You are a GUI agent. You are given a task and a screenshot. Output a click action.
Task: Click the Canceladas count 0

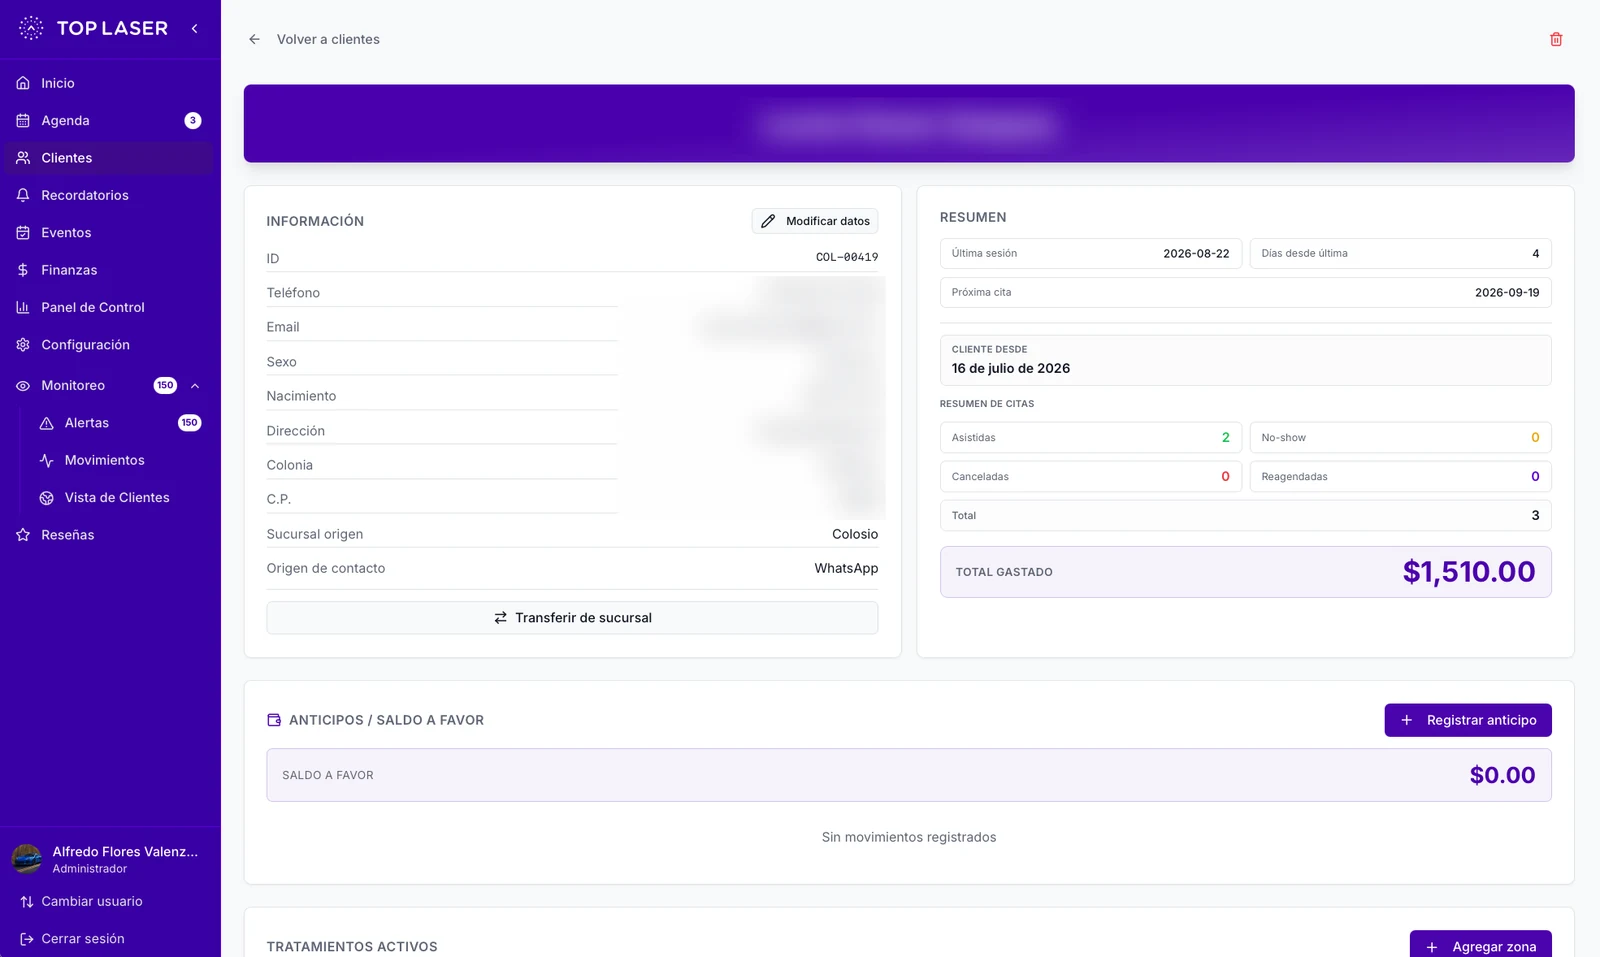(1226, 477)
